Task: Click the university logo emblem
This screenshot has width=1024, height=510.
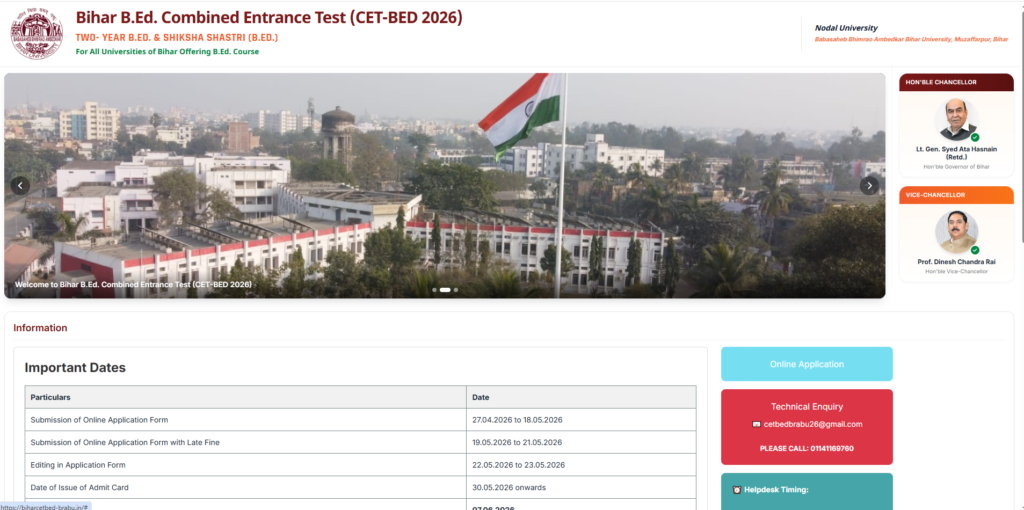Action: pyautogui.click(x=37, y=33)
